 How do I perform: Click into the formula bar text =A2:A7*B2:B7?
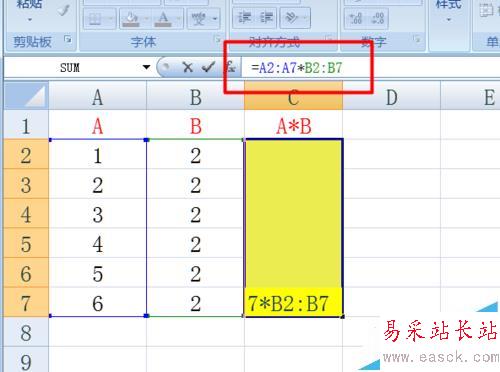pos(297,68)
